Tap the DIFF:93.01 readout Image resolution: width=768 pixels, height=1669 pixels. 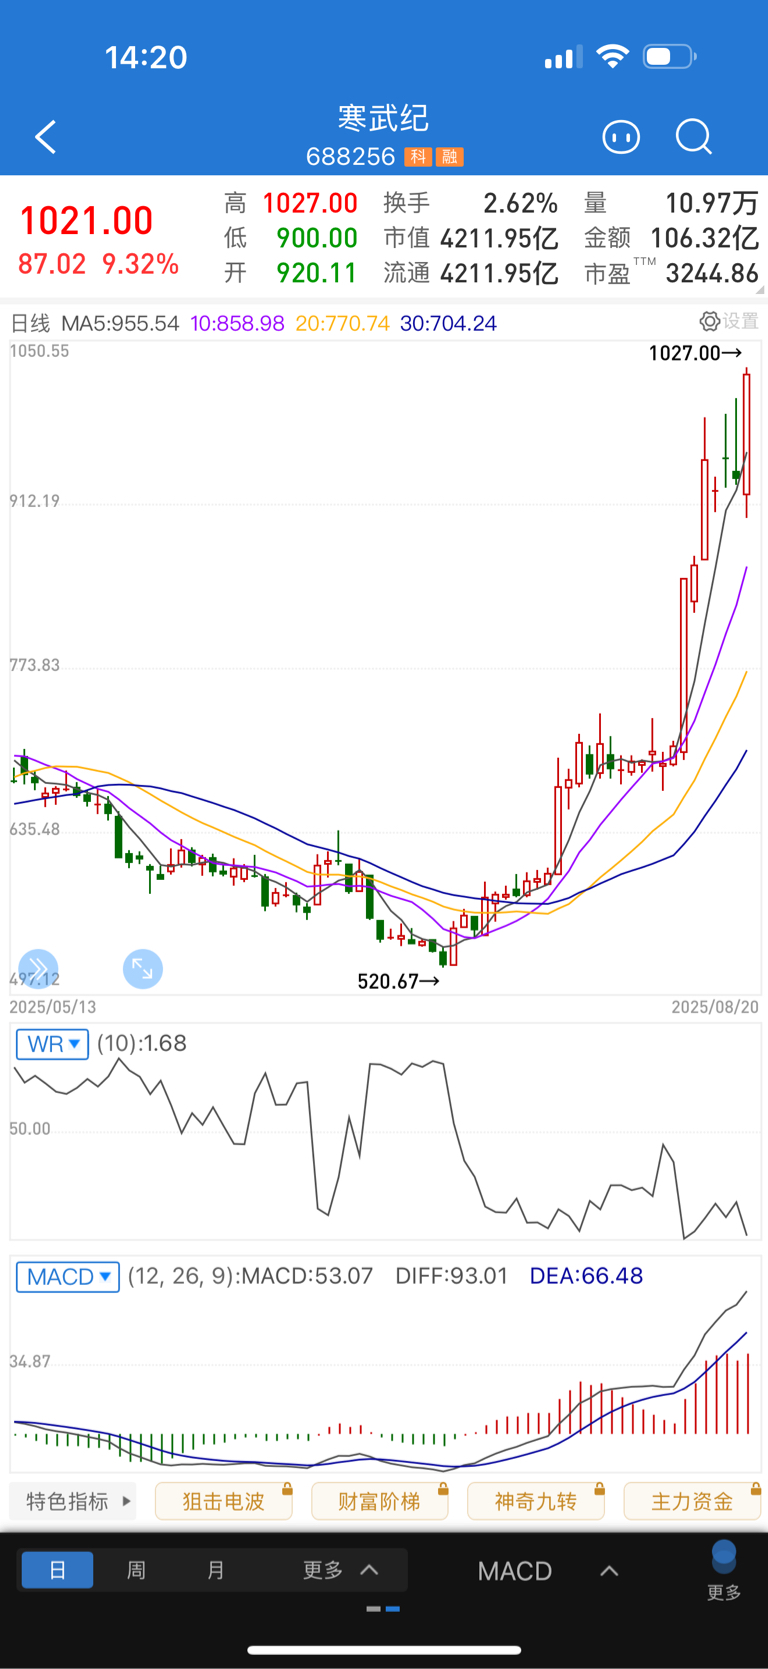tap(452, 1276)
